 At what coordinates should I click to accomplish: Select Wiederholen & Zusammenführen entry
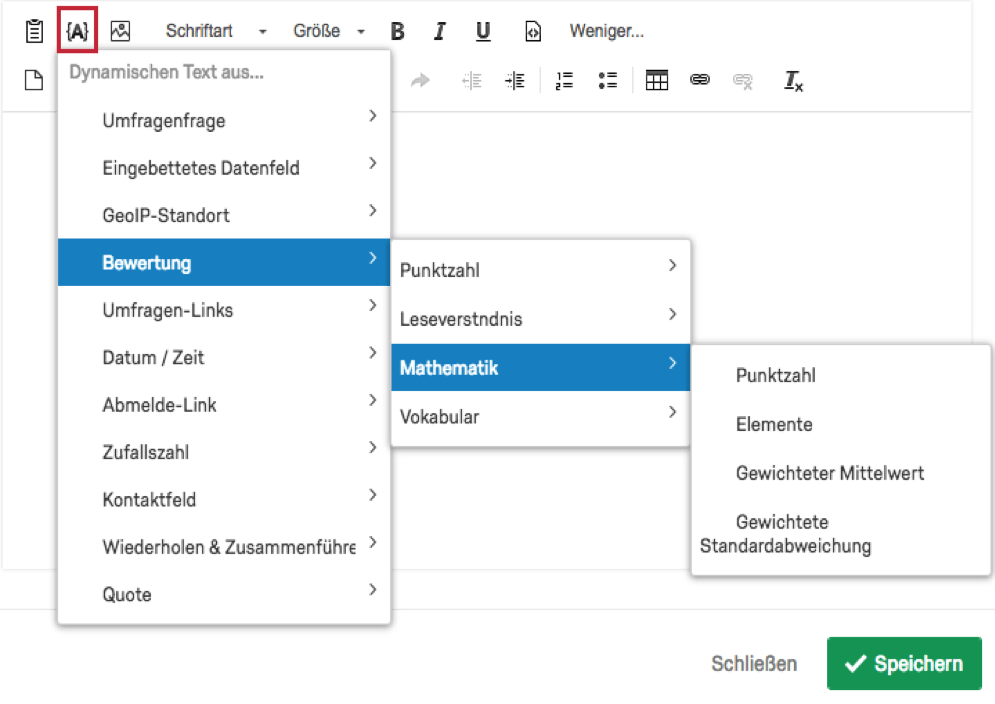224,547
